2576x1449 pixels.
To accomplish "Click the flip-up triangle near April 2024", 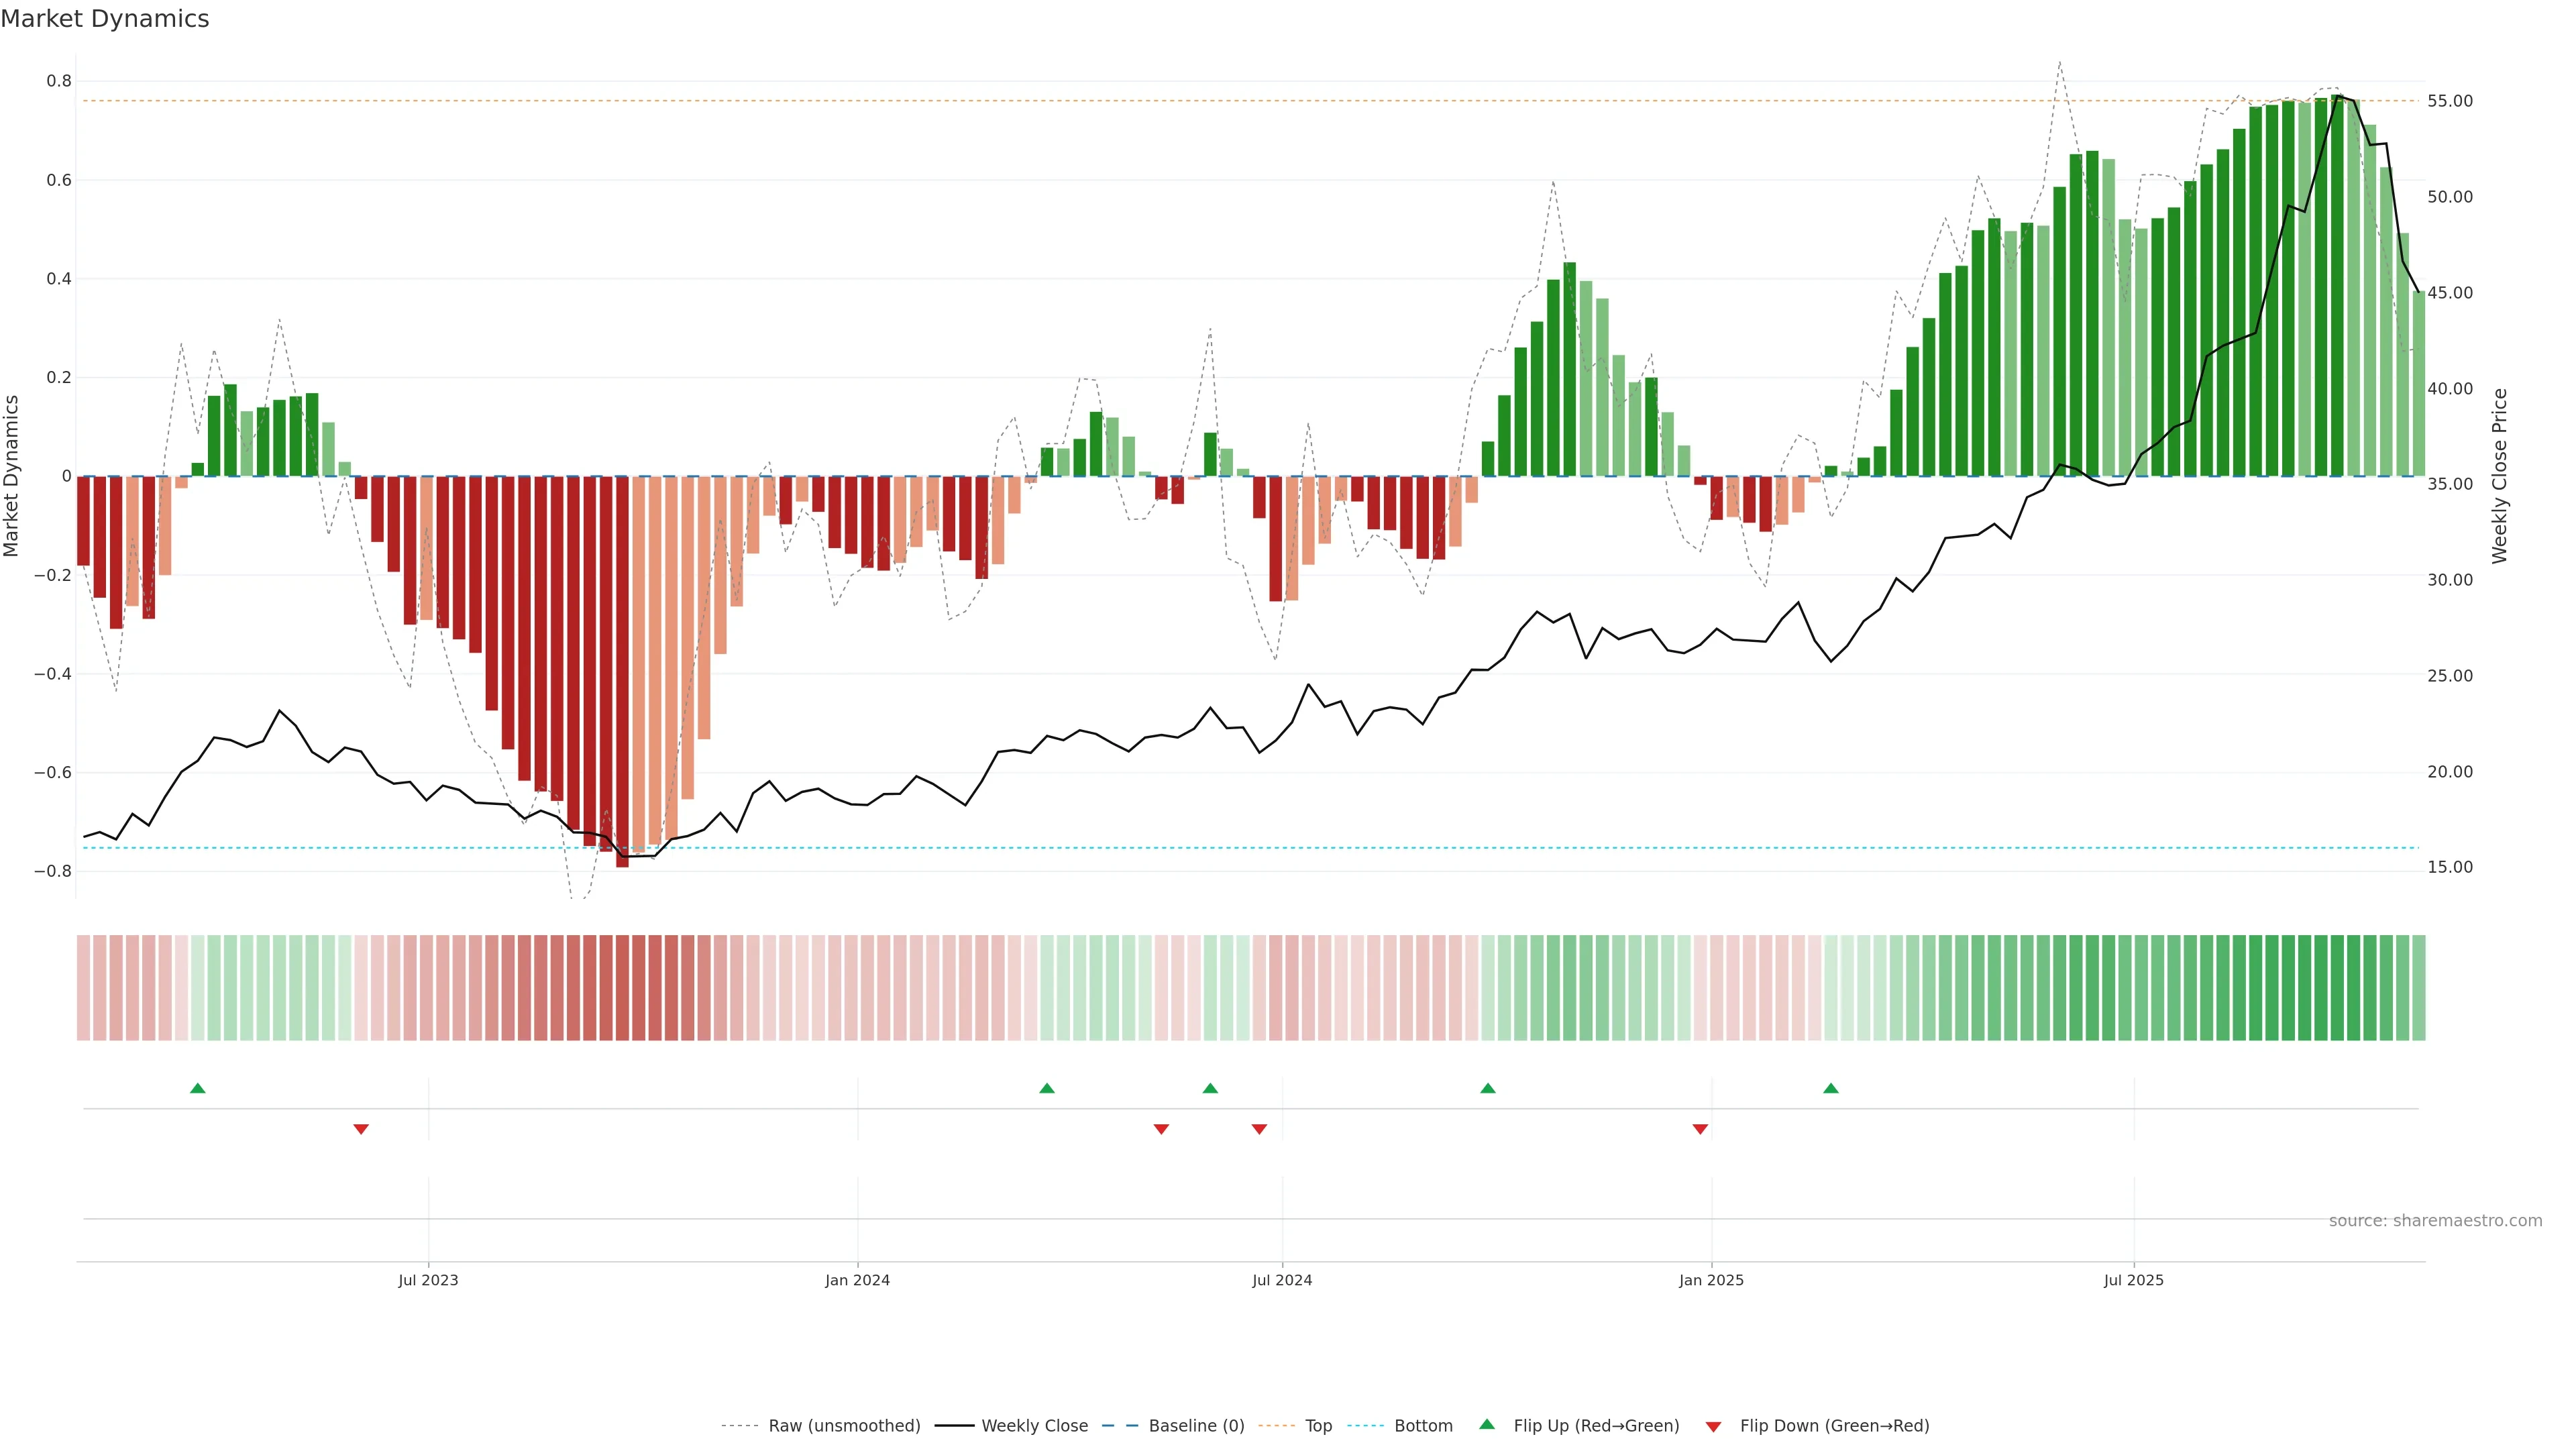I will [1047, 1088].
